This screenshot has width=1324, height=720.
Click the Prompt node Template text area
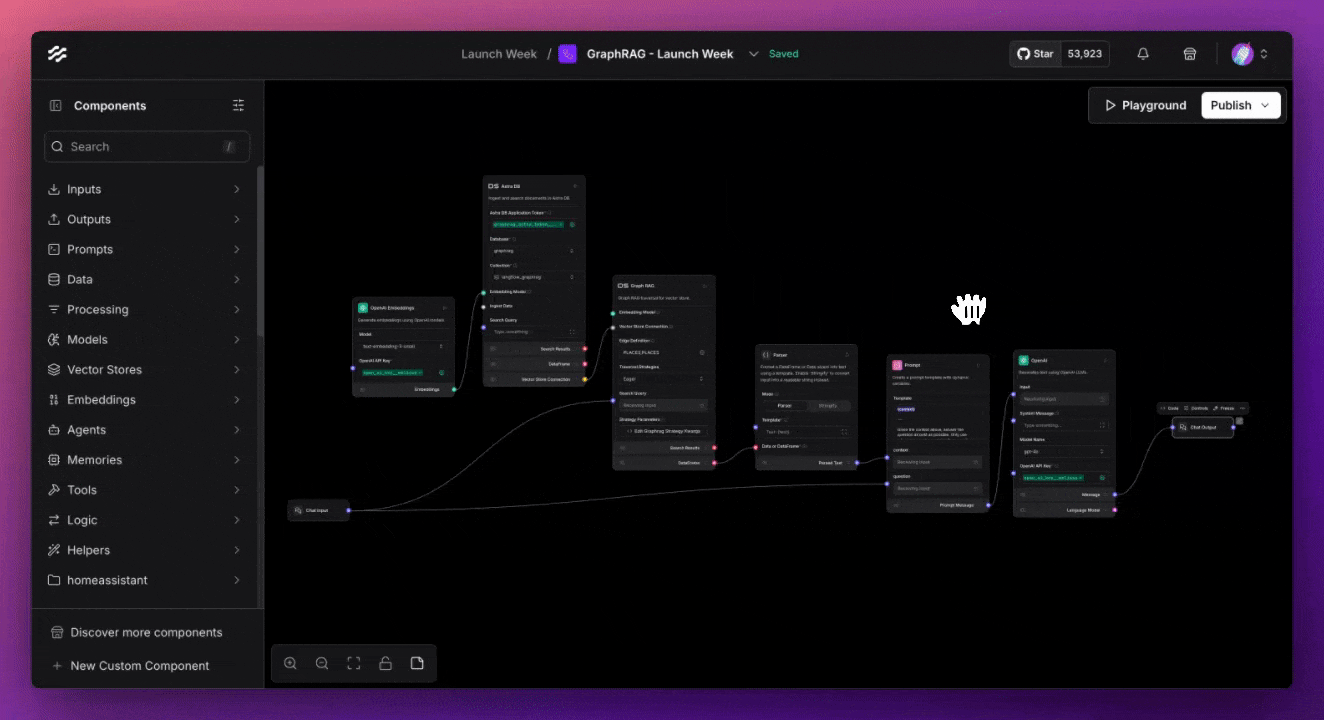pos(936,420)
